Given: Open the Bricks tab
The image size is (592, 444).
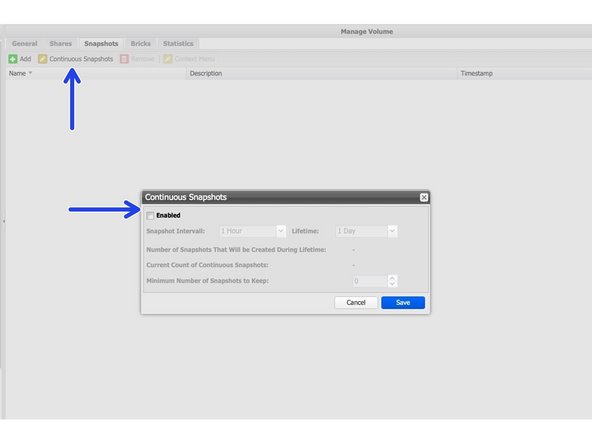Looking at the screenshot, I should tap(140, 44).
